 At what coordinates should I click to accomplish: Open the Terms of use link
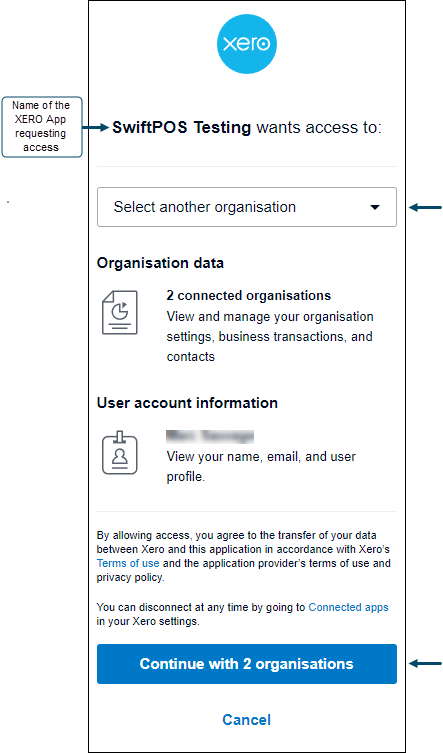coord(128,563)
